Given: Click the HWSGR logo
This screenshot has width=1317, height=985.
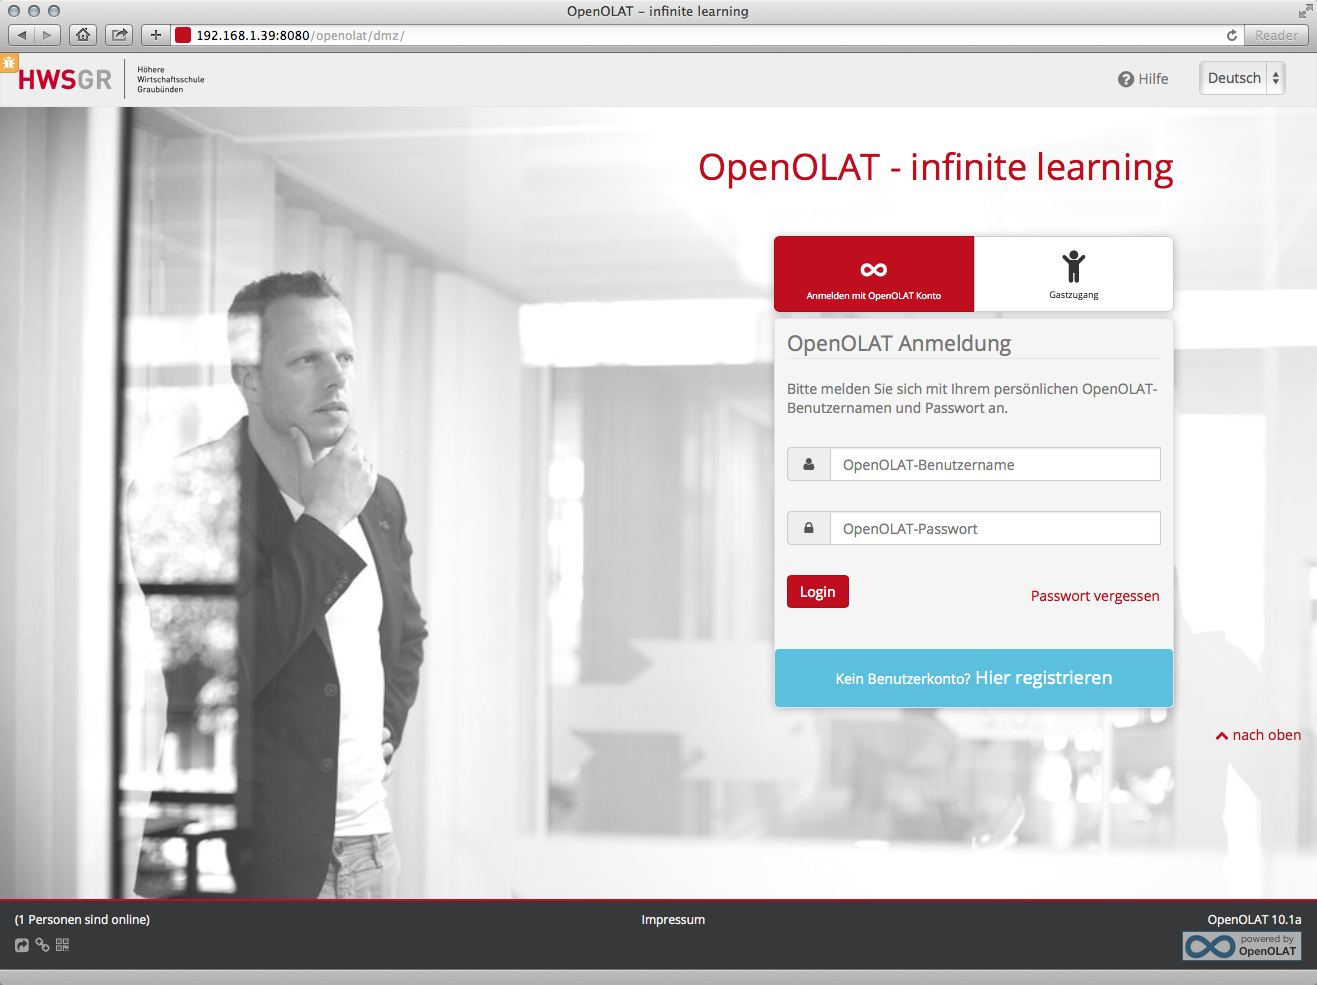Looking at the screenshot, I should coord(65,80).
